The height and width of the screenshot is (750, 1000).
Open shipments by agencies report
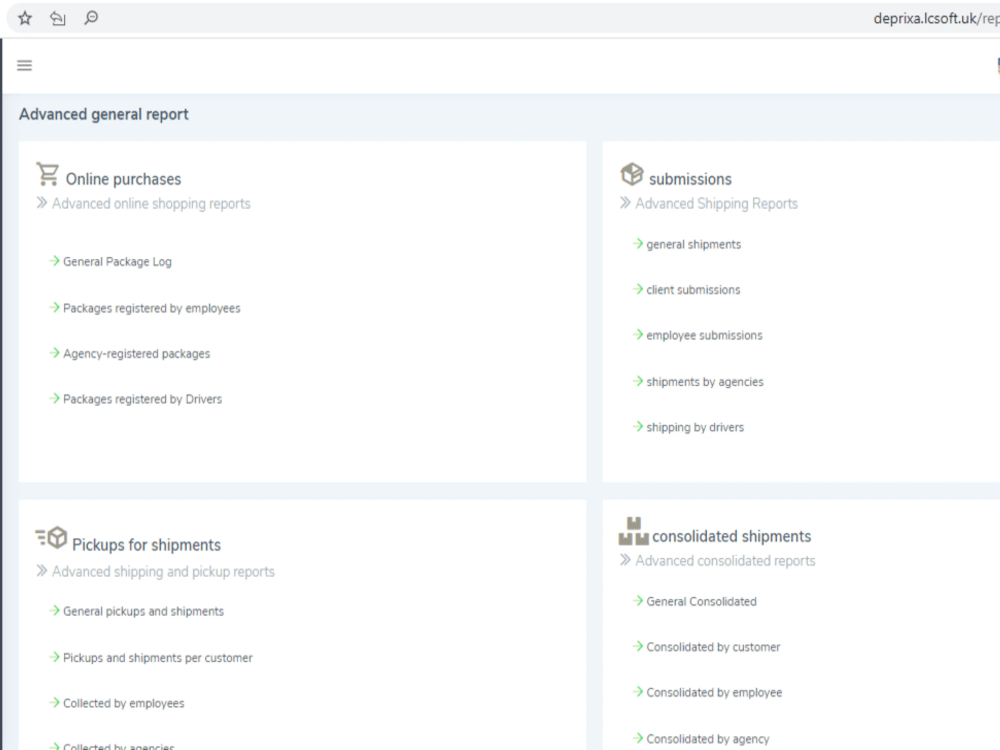point(705,381)
